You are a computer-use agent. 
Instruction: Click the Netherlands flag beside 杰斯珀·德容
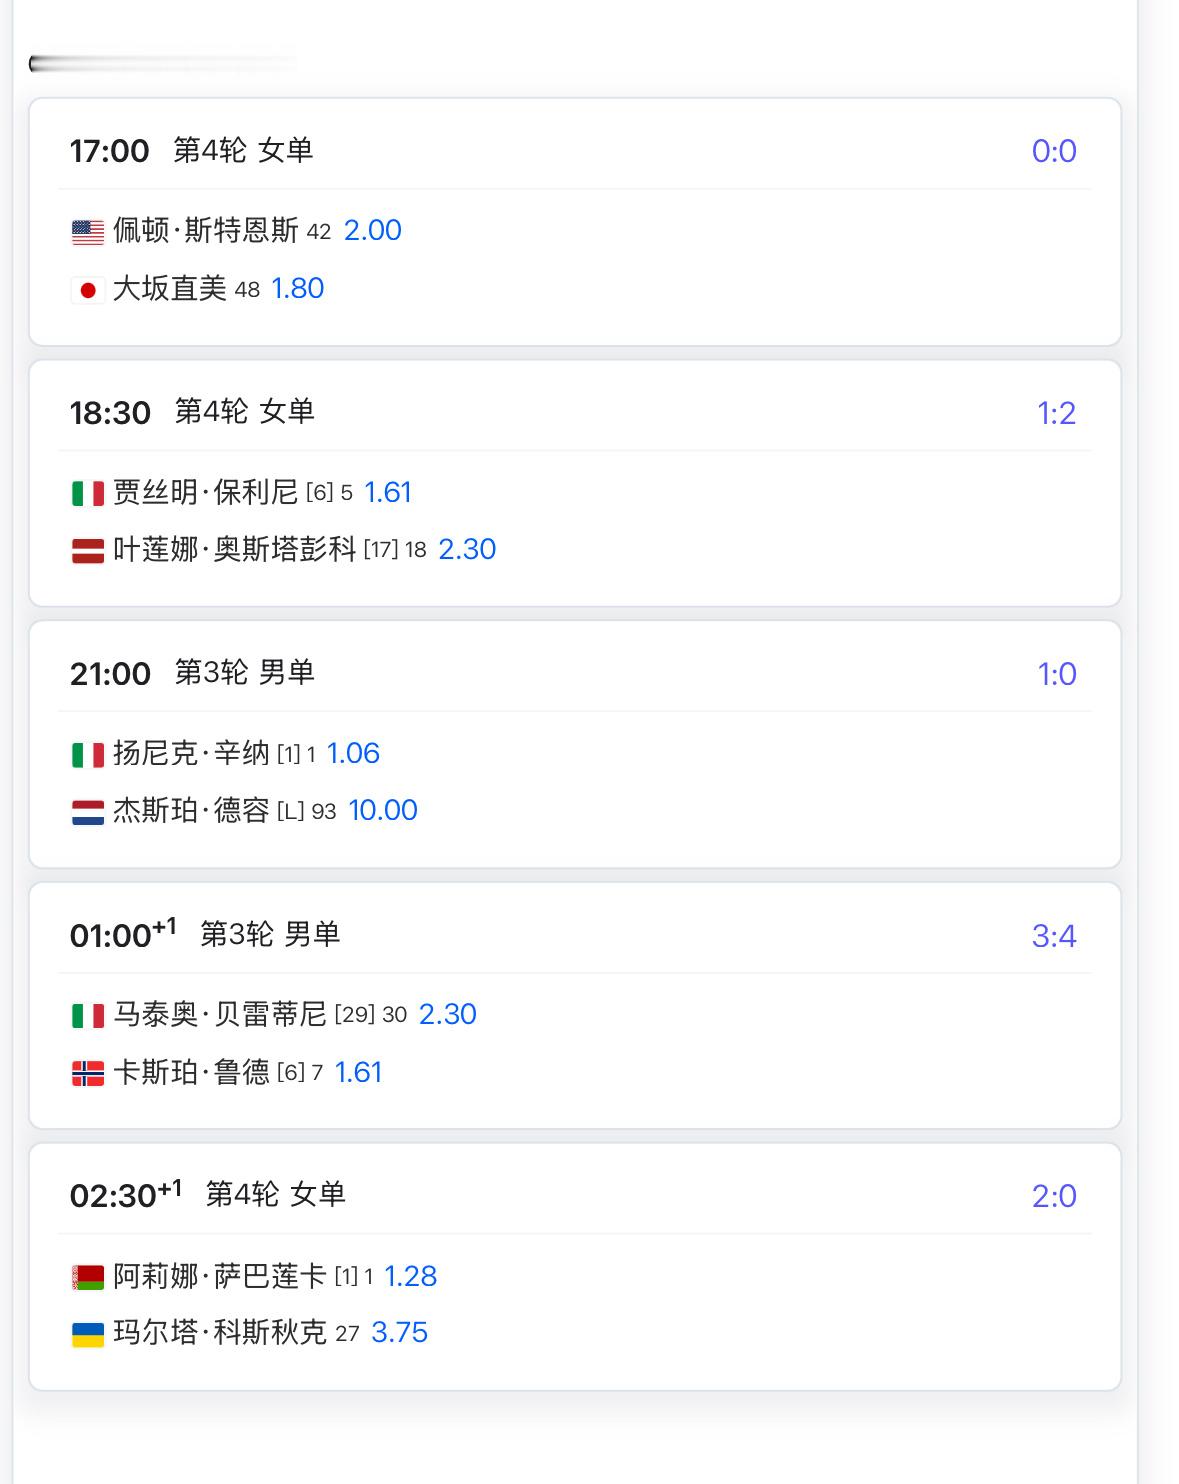point(88,812)
